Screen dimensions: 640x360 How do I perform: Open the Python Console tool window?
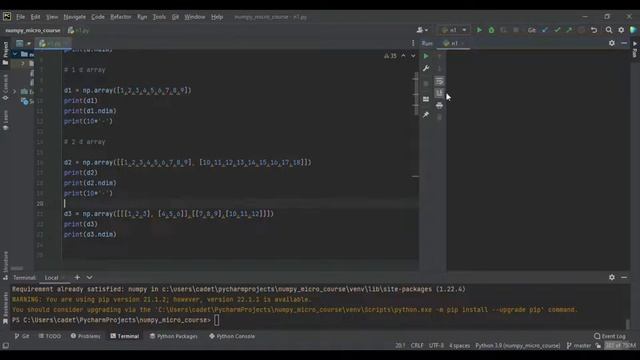click(232, 336)
